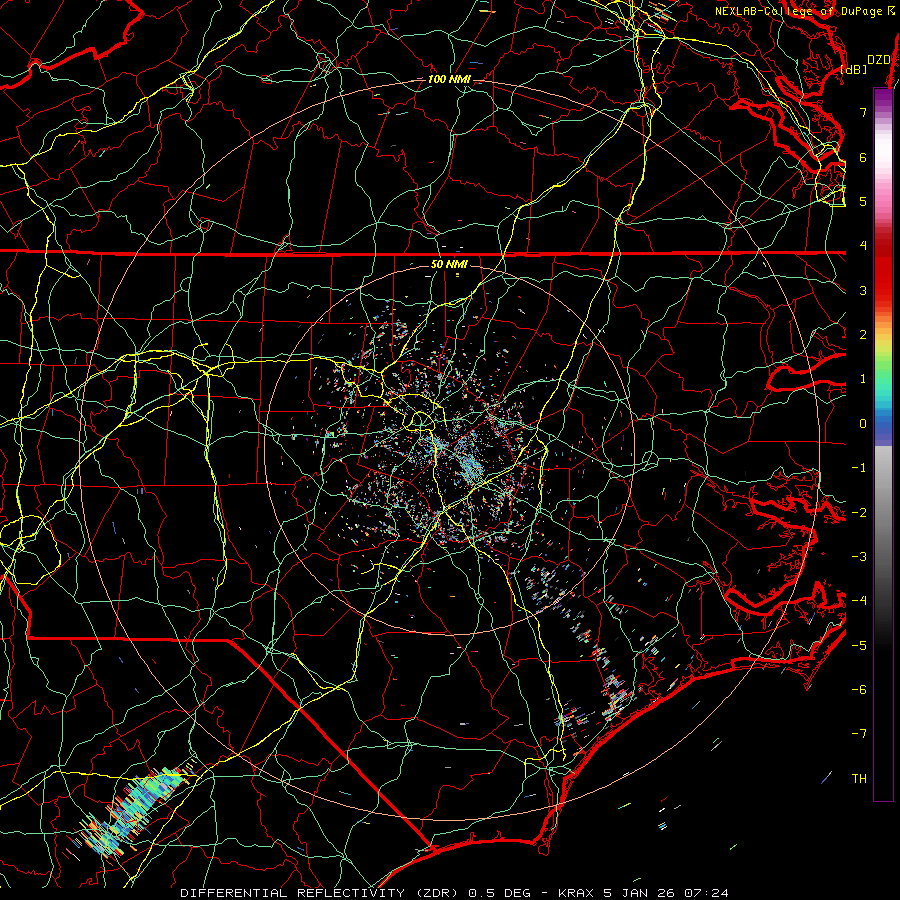Click the -5 value on the scale

point(859,645)
